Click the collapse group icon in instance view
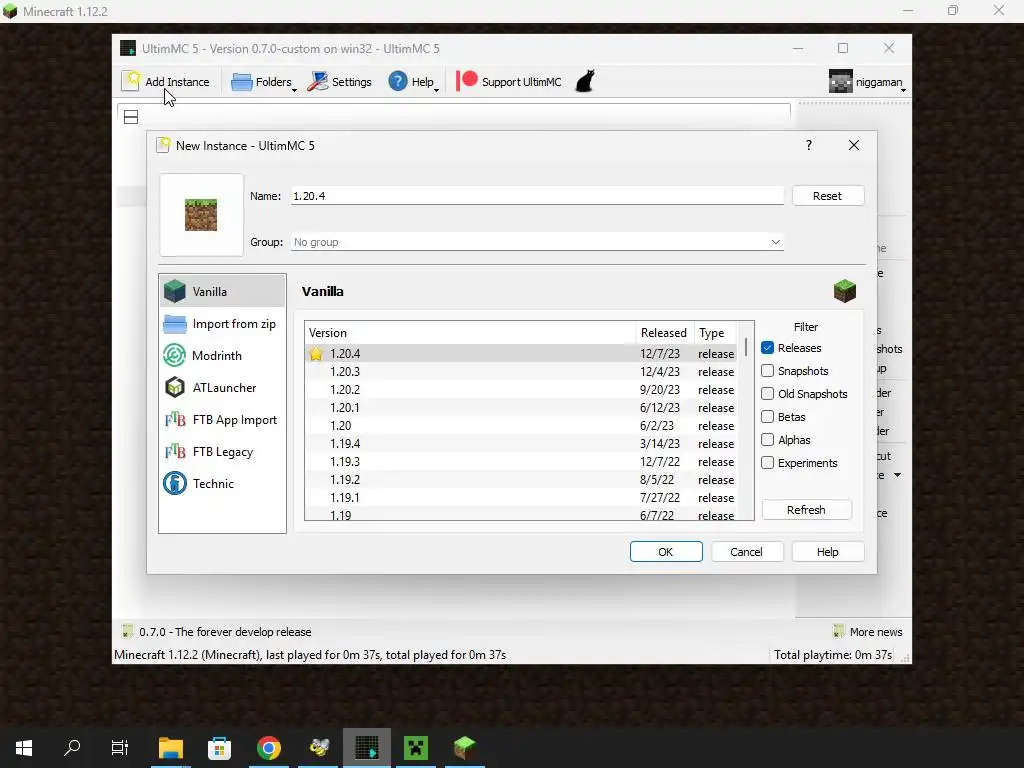Image resolution: width=1024 pixels, height=768 pixels. coord(131,117)
